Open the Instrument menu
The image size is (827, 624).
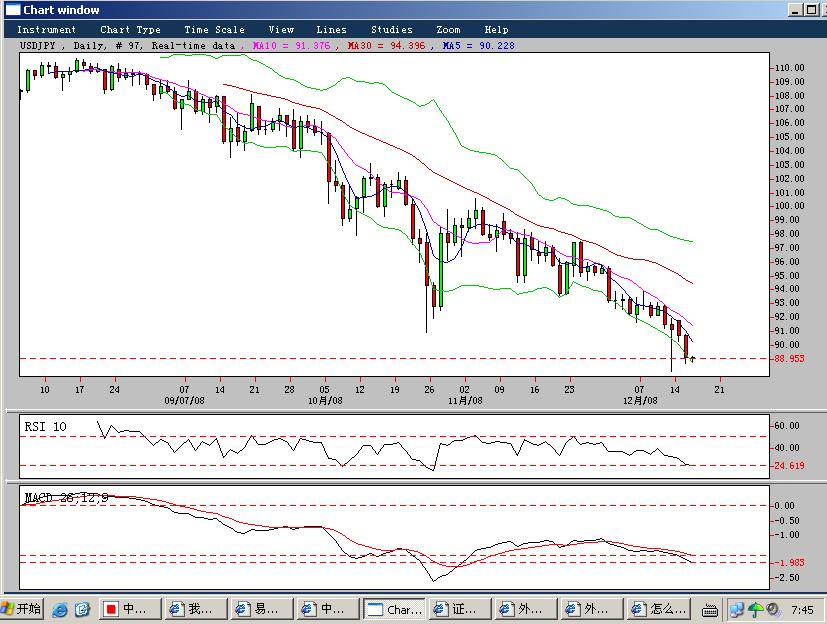pos(46,30)
